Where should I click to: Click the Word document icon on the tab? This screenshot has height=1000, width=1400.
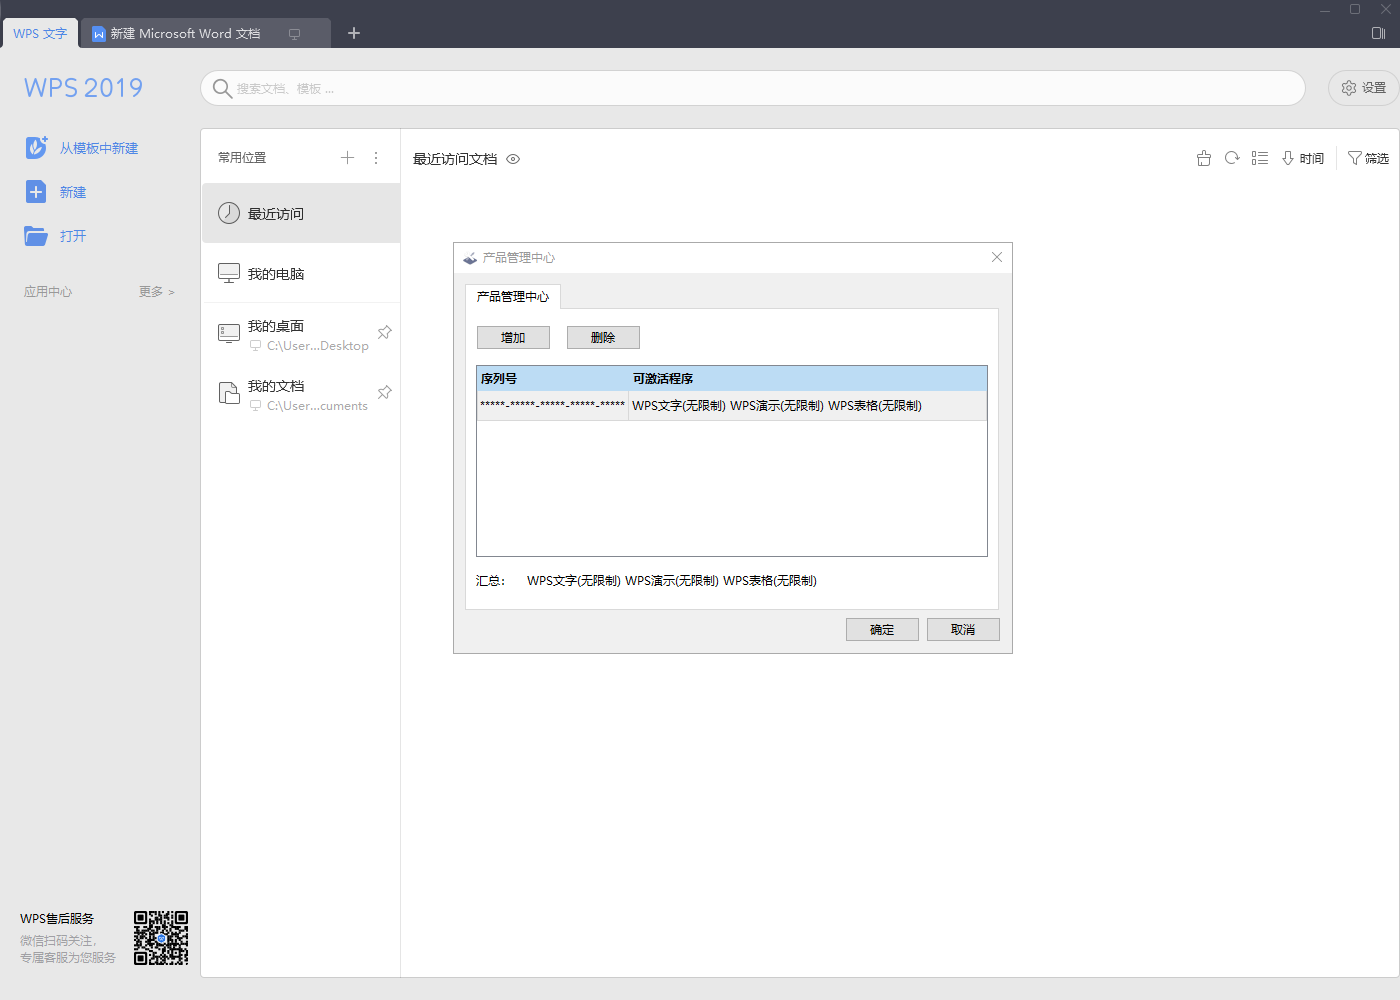click(x=99, y=34)
